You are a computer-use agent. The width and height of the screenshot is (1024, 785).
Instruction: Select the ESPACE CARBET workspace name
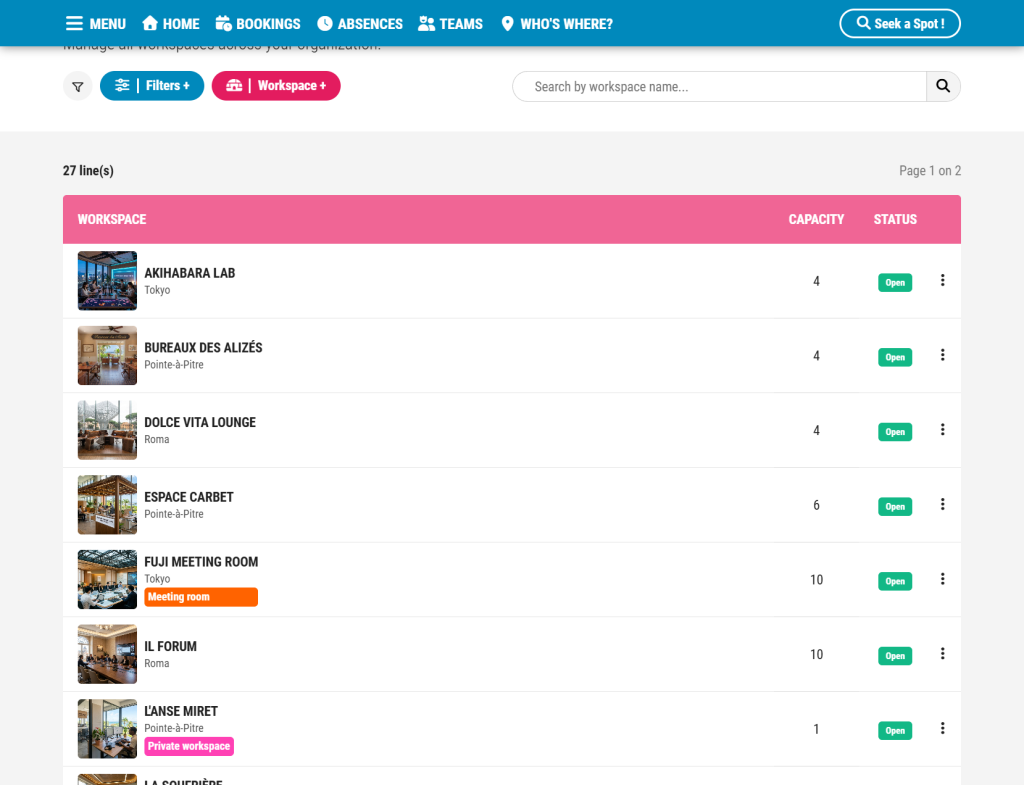click(189, 497)
